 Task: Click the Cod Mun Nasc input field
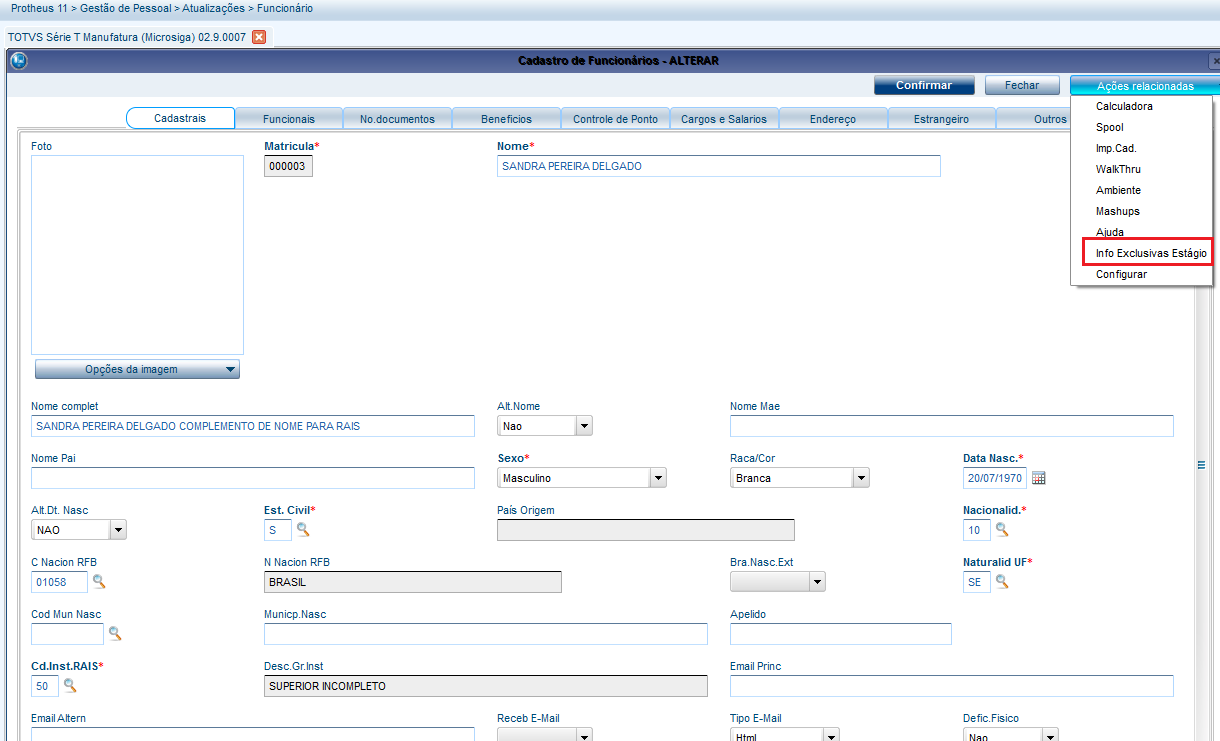point(67,634)
